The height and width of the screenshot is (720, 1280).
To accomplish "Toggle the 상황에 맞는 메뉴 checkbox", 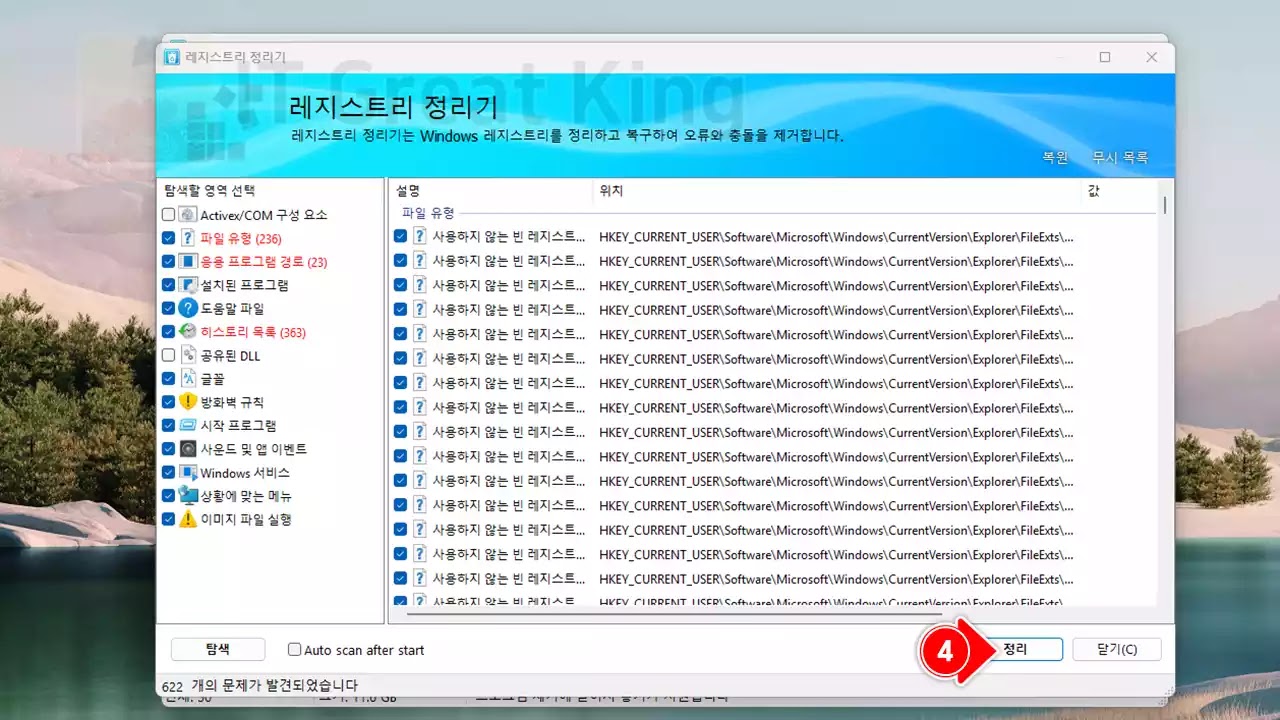I will [168, 496].
